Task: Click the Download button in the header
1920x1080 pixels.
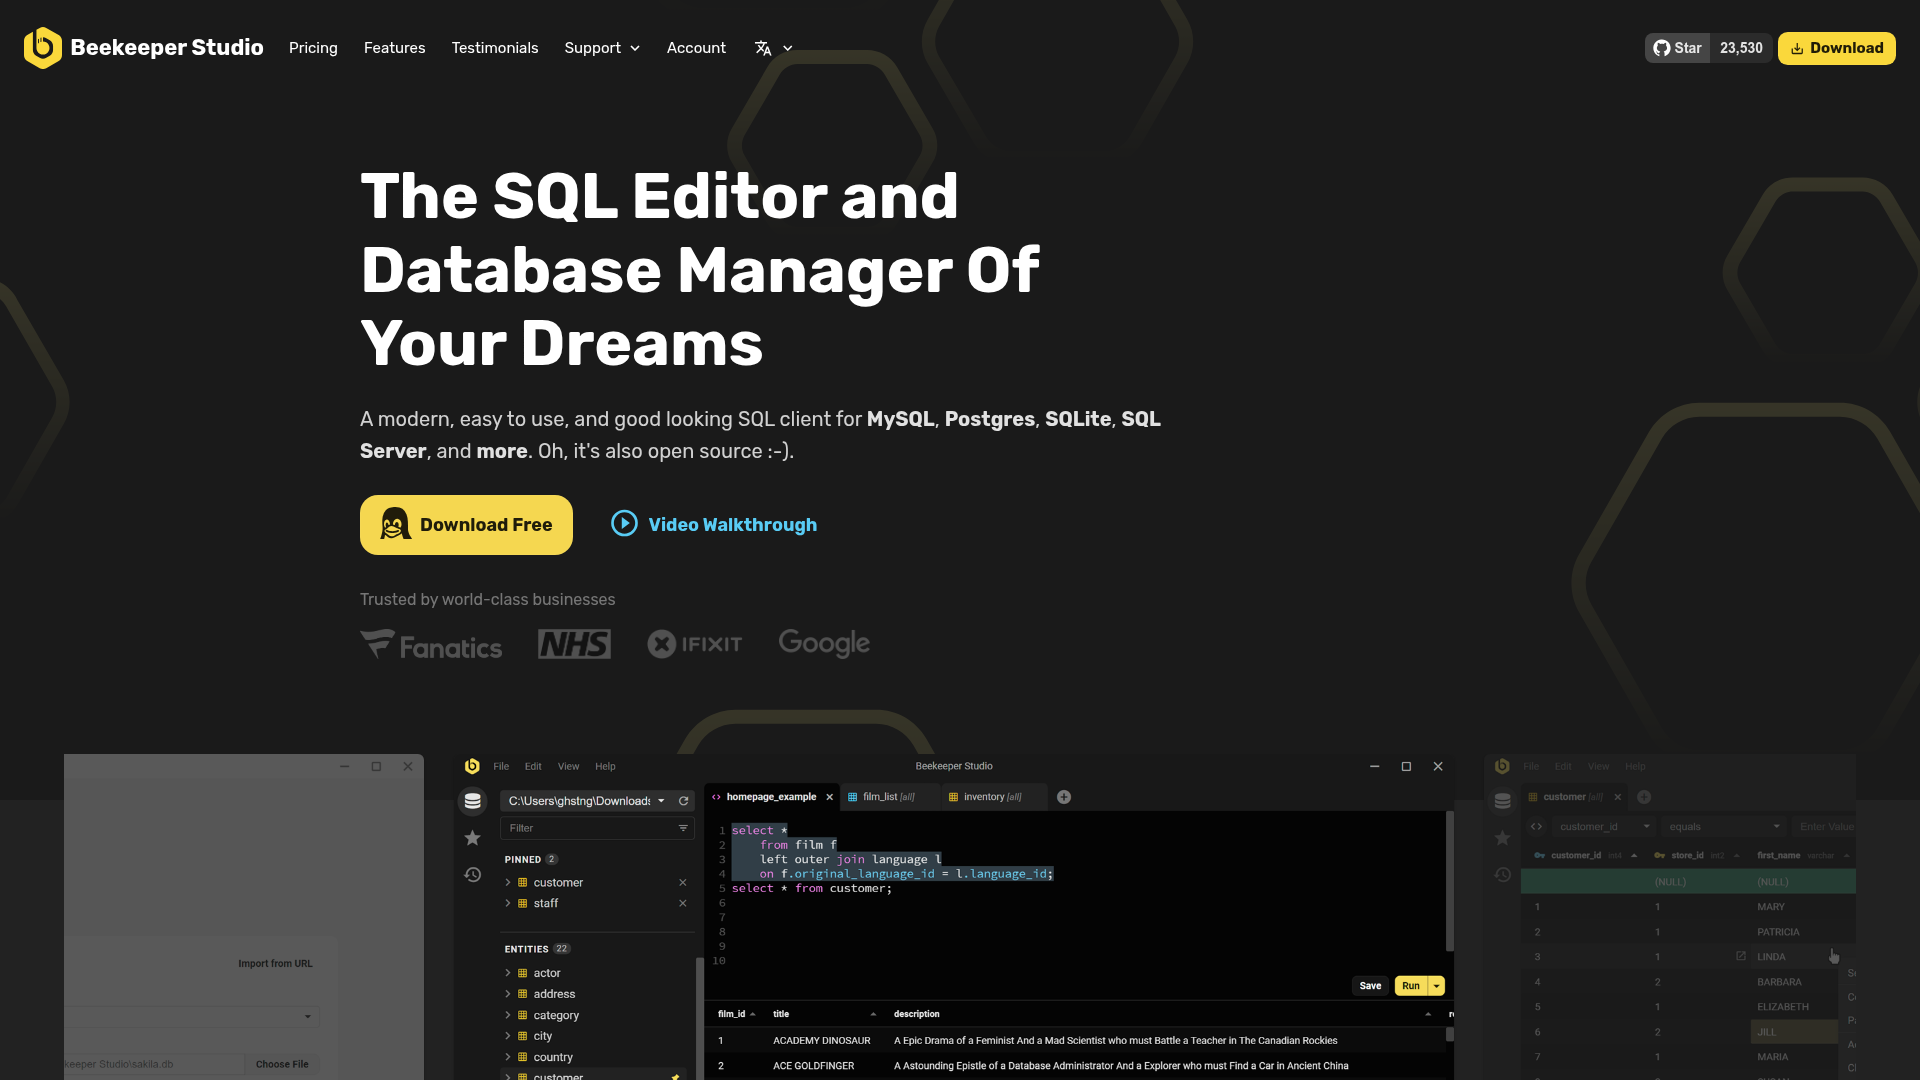Action: pyautogui.click(x=1836, y=48)
